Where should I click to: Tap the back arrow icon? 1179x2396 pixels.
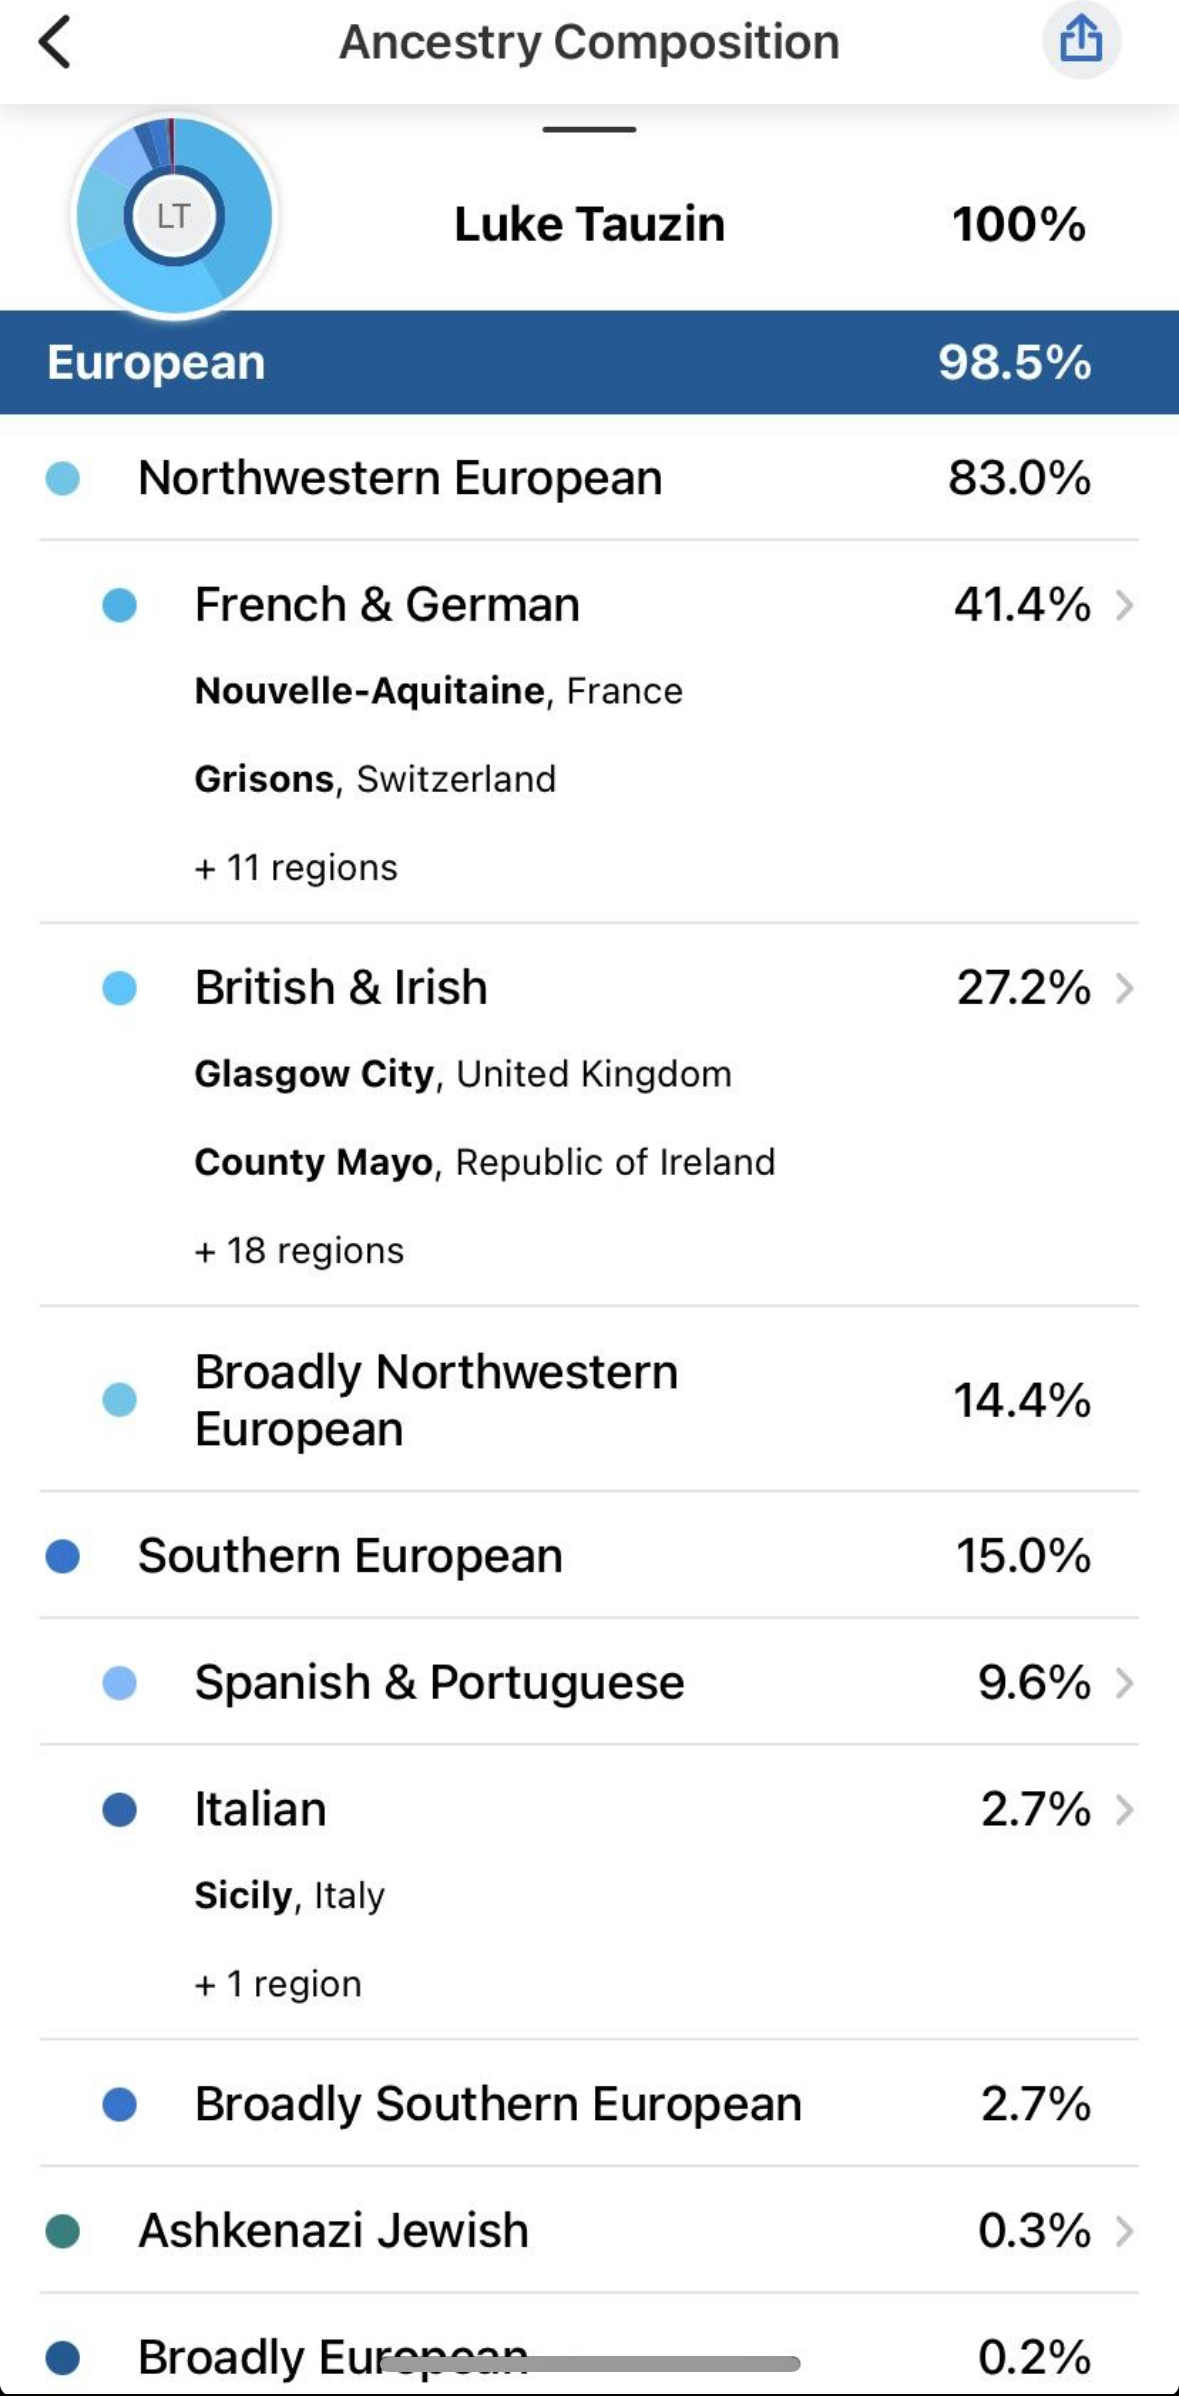[x=55, y=42]
